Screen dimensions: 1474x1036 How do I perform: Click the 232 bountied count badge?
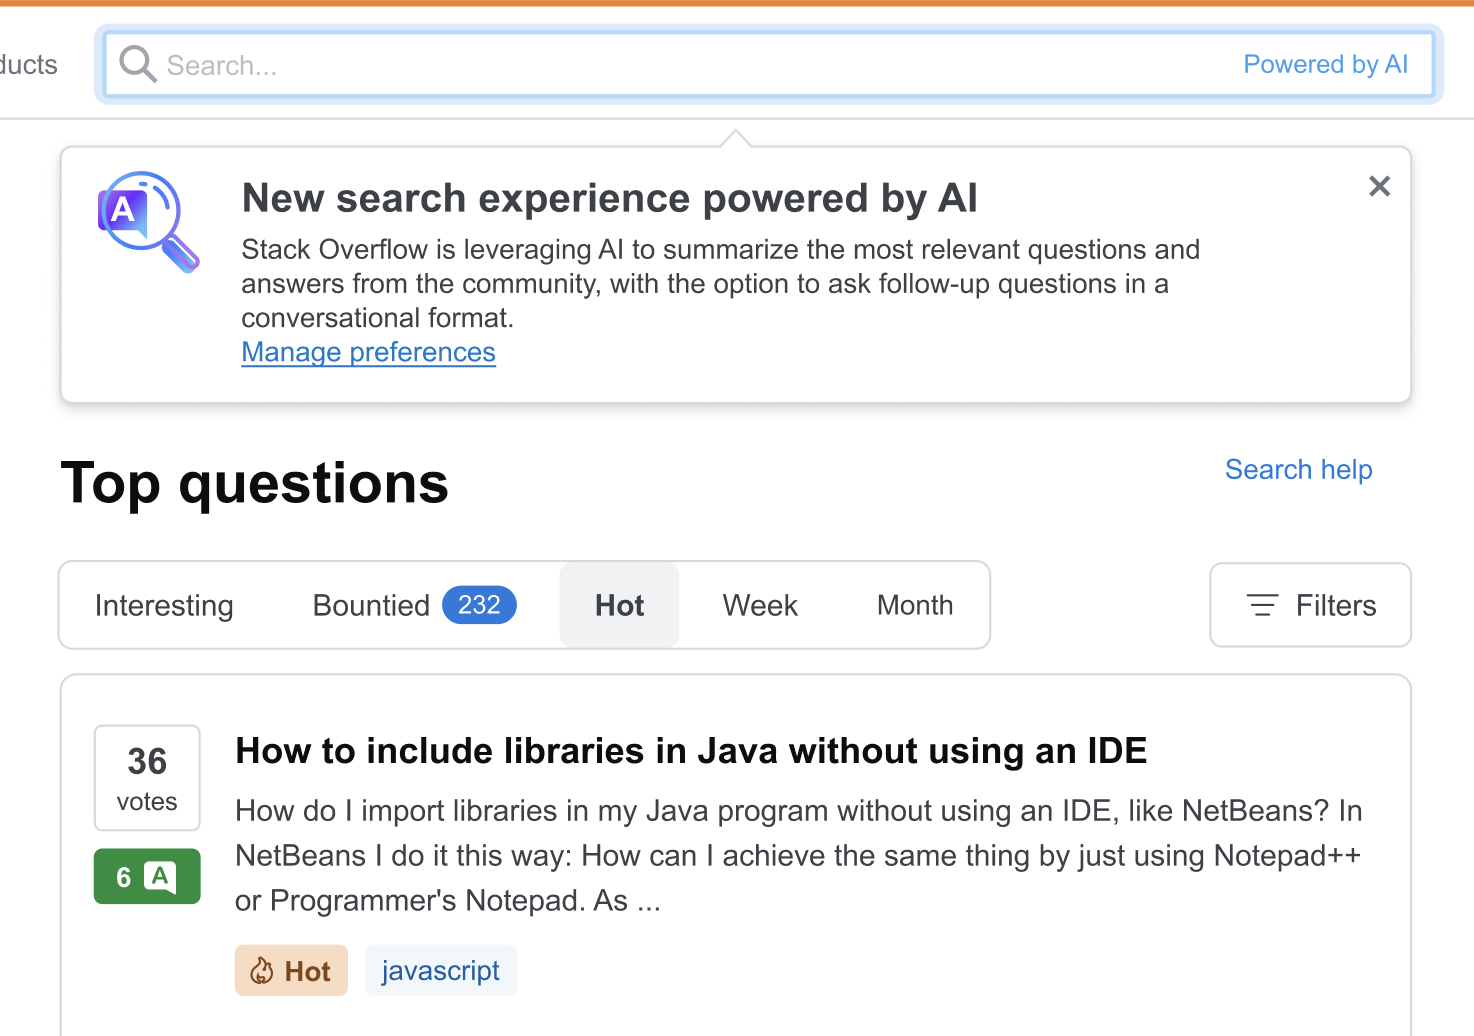479,605
